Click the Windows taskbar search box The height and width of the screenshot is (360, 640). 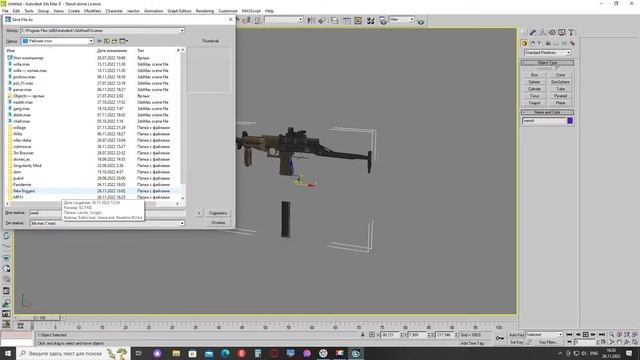click(73, 353)
